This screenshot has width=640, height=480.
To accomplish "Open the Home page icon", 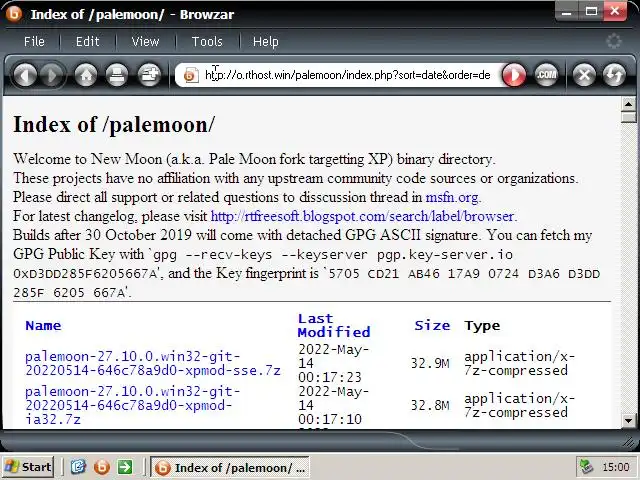I will [86, 75].
